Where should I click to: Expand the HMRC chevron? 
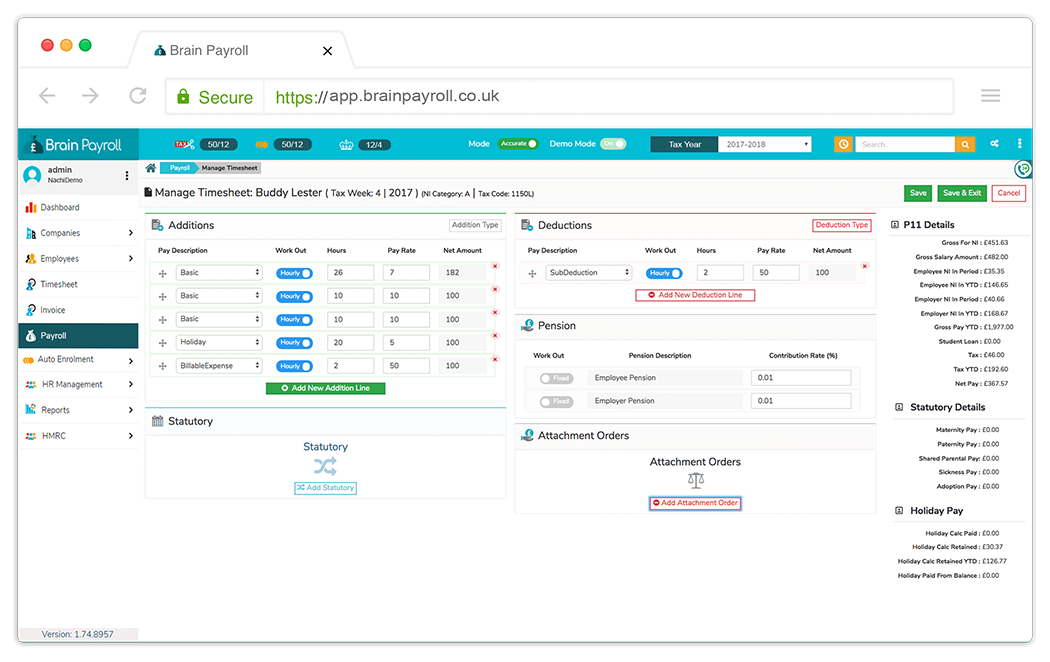131,436
